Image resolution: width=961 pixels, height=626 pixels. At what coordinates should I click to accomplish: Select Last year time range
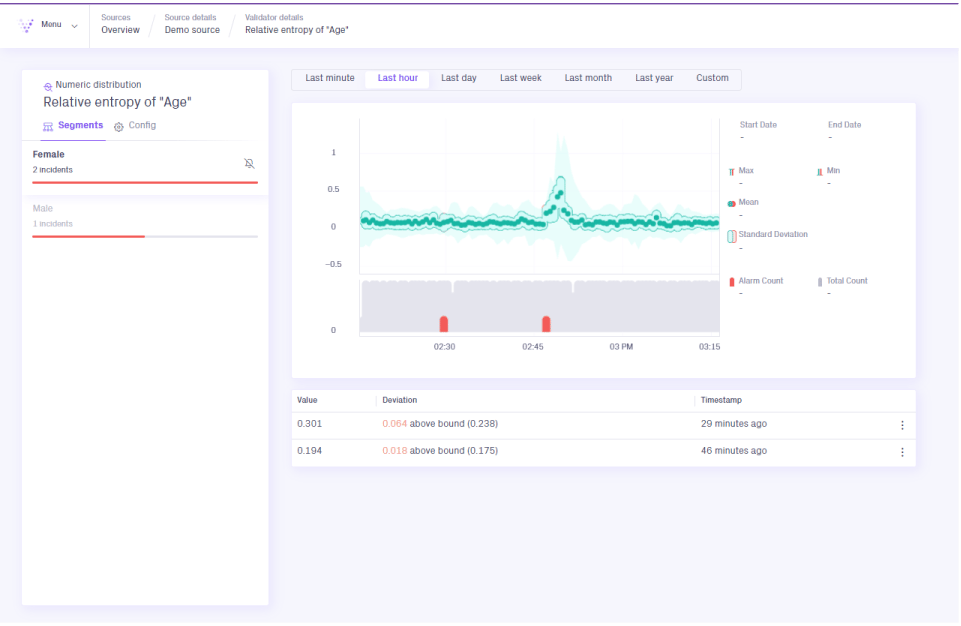654,78
